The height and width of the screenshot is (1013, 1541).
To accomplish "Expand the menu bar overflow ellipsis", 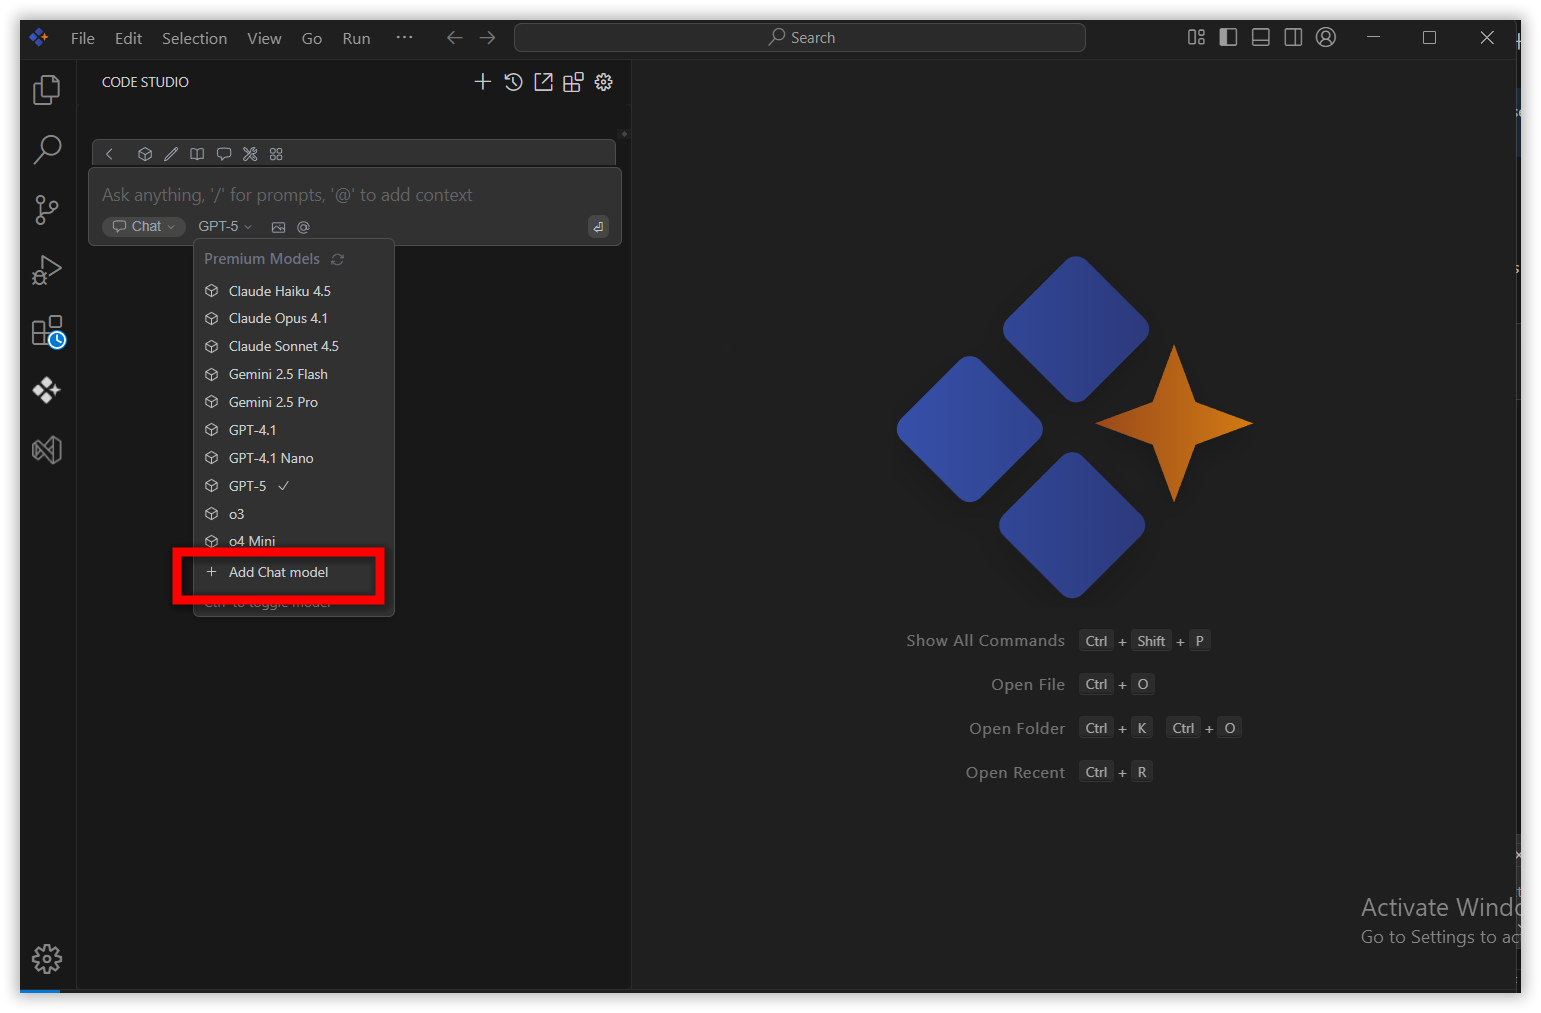I will [x=404, y=38].
